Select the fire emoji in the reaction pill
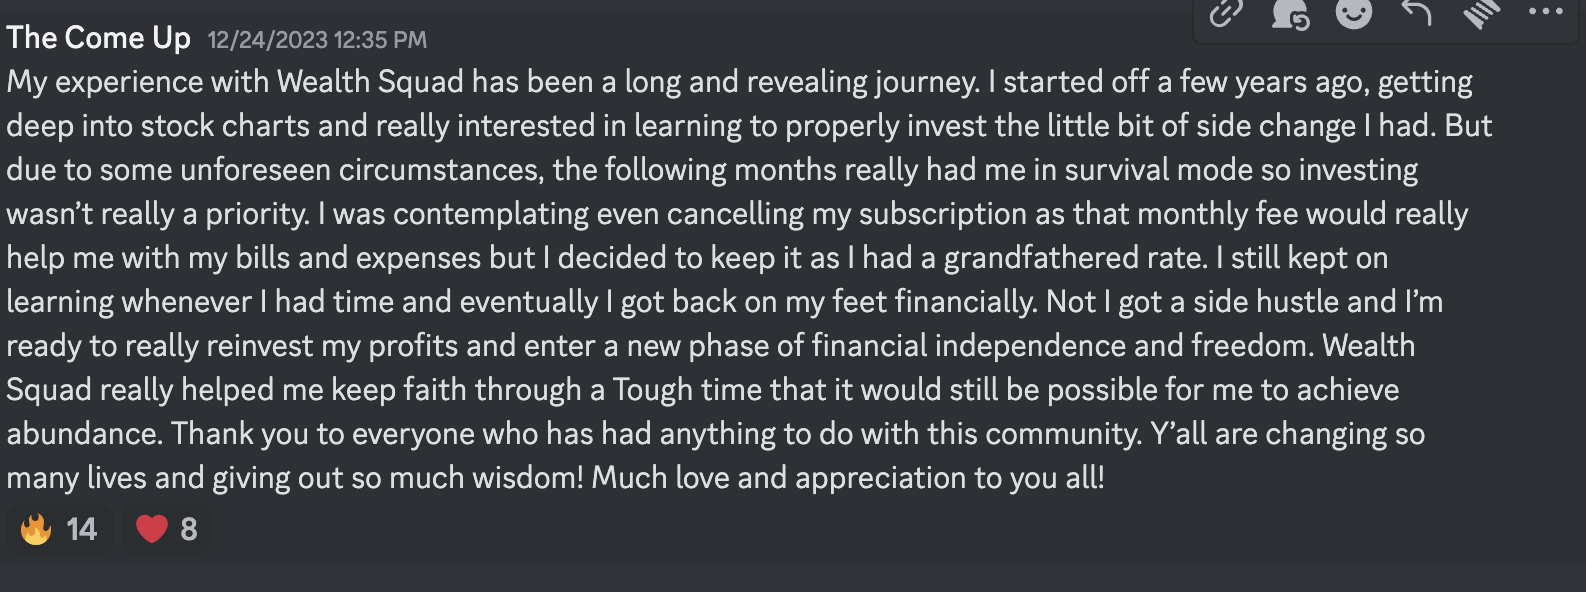The height and width of the screenshot is (592, 1586). [38, 528]
